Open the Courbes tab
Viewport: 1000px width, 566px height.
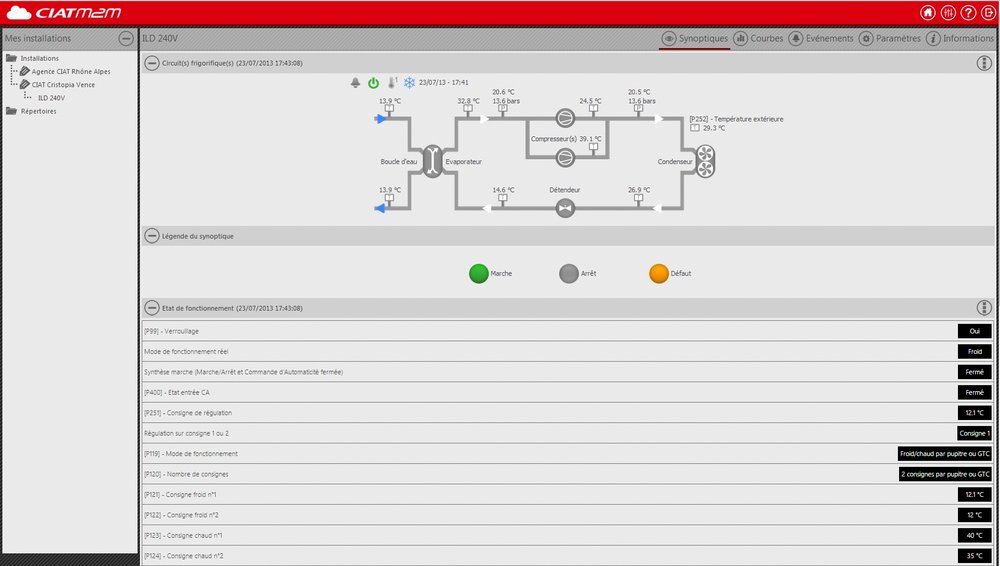(x=758, y=38)
